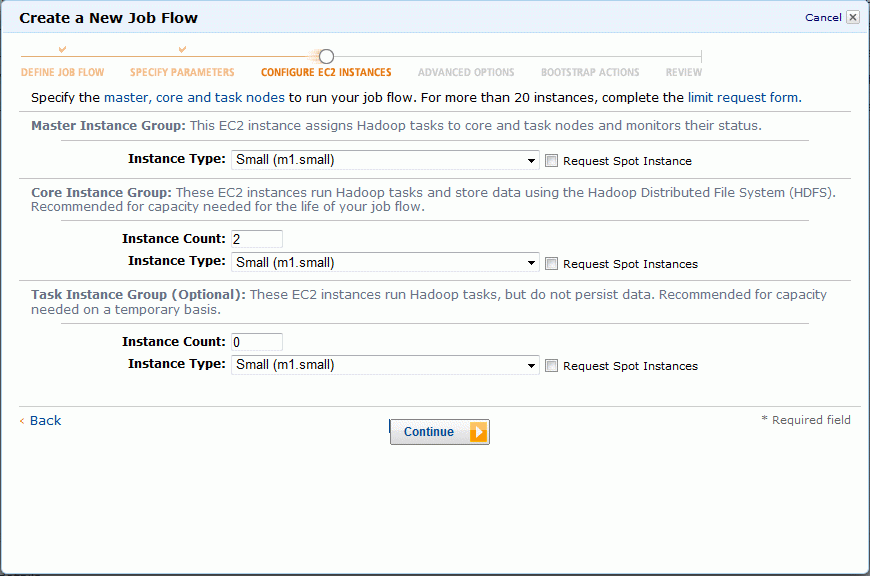This screenshot has width=870, height=576.
Task: Click the Define Job Flow checkmark
Action: tap(63, 49)
